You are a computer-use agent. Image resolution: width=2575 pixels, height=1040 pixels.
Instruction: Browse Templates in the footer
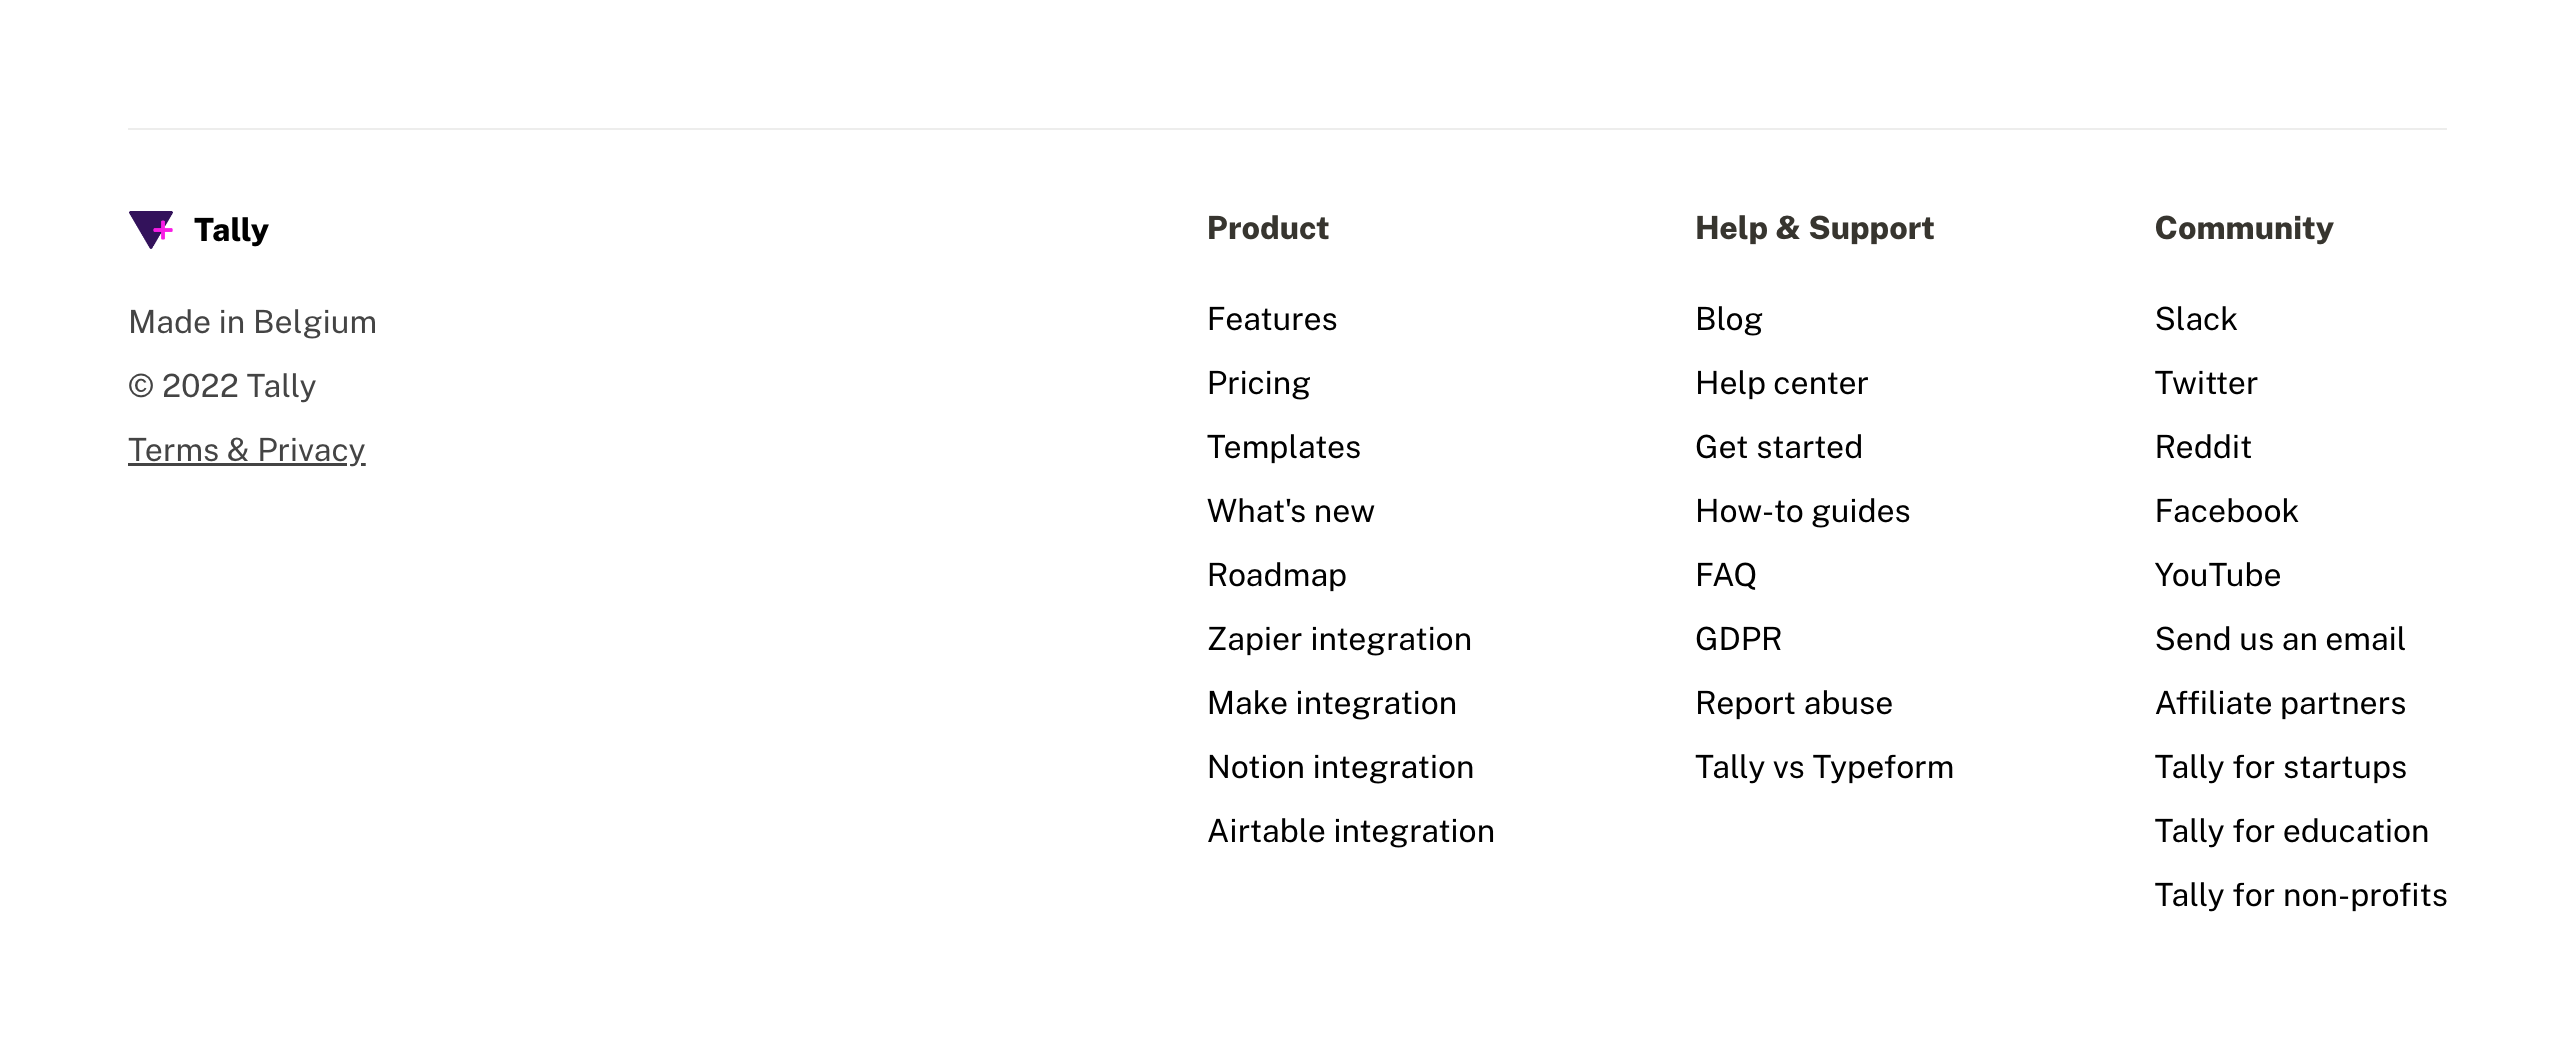1283,447
